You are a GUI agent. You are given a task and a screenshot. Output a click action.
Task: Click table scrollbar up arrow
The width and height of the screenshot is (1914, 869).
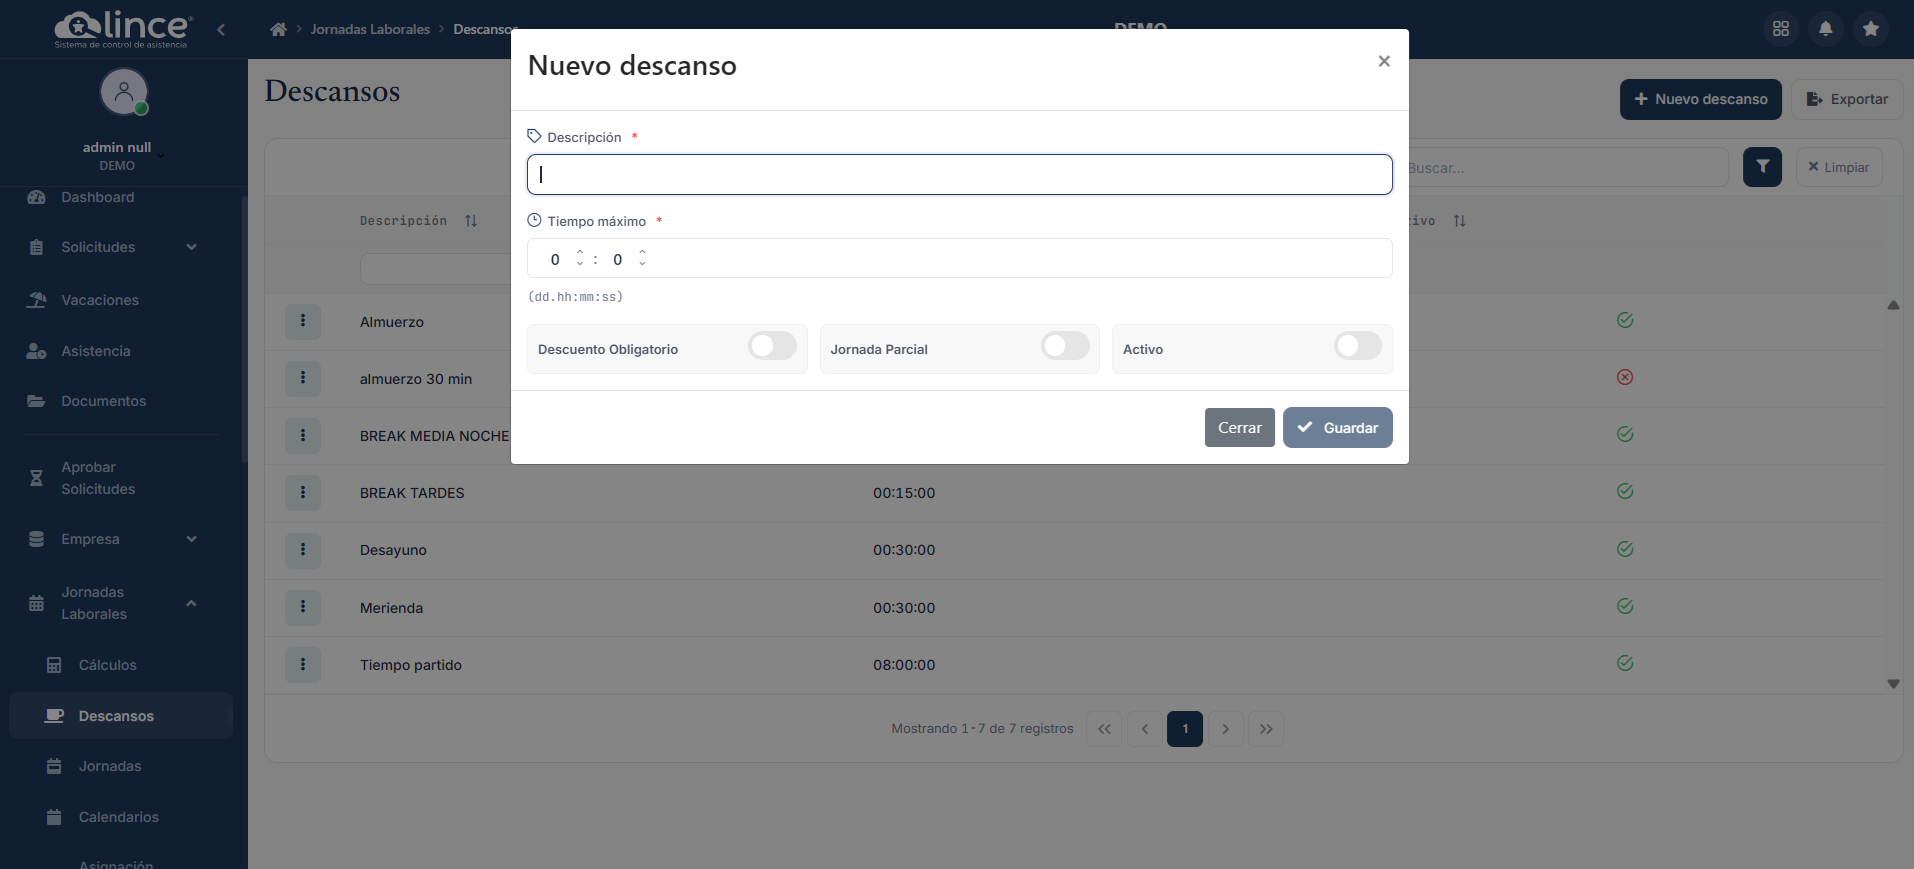[x=1893, y=305]
